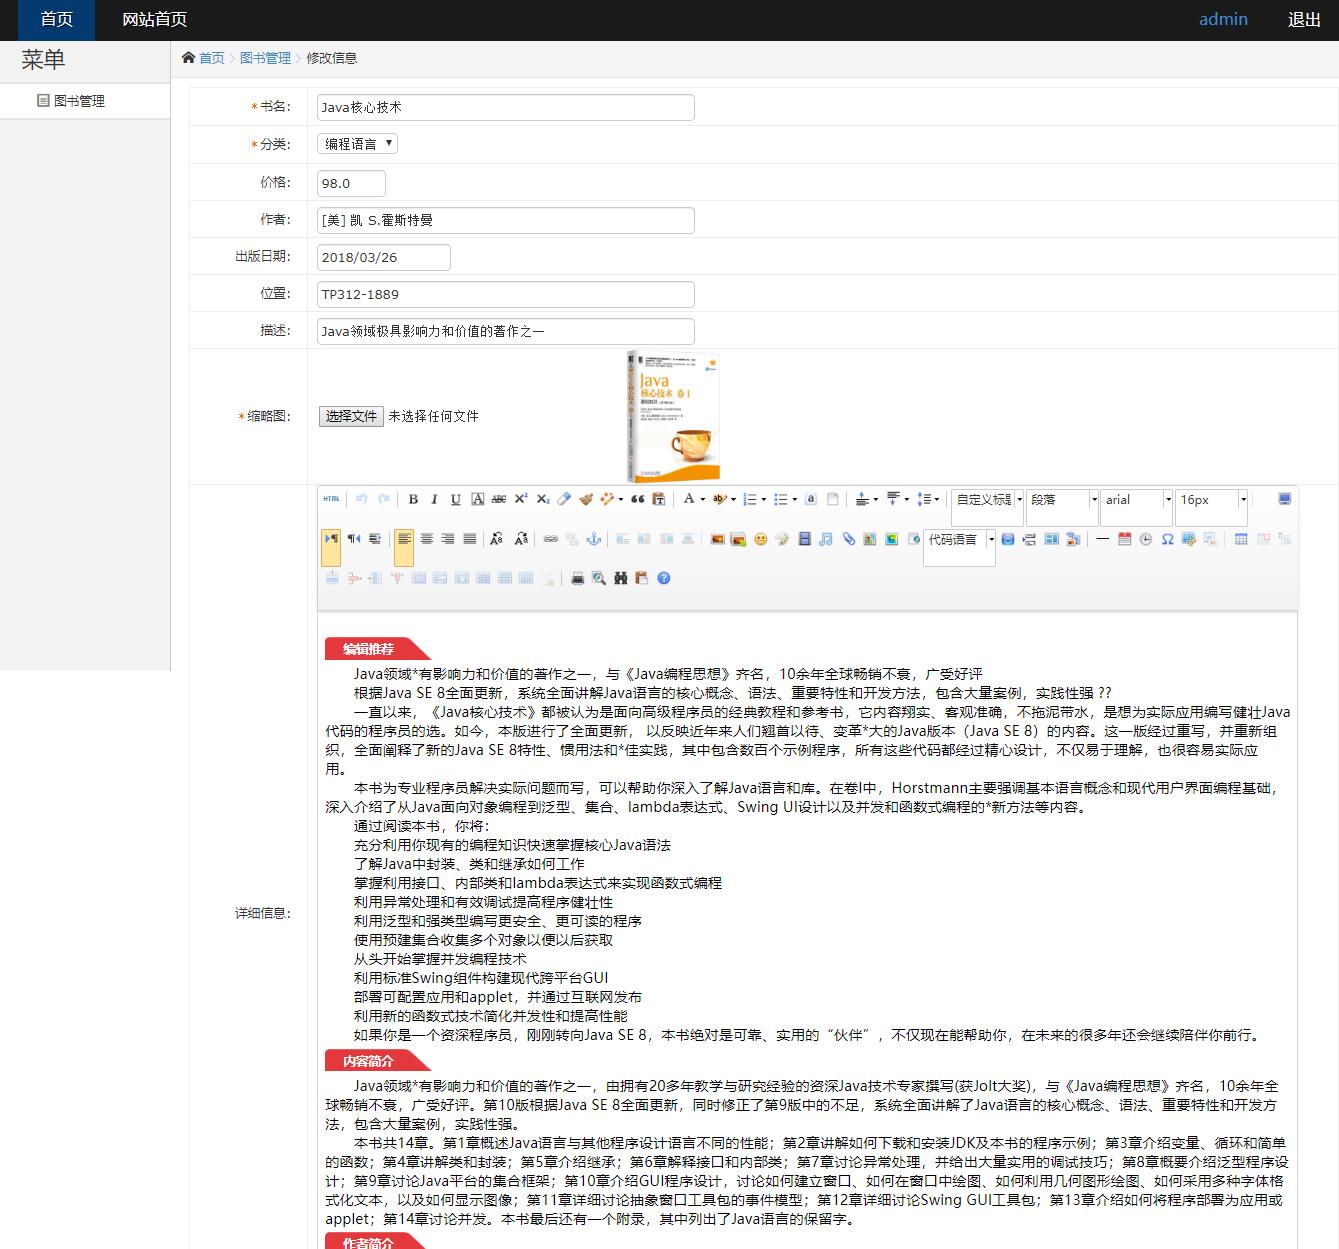The height and width of the screenshot is (1249, 1339).
Task: Toggle HTML source mode in the editor
Action: pyautogui.click(x=331, y=499)
